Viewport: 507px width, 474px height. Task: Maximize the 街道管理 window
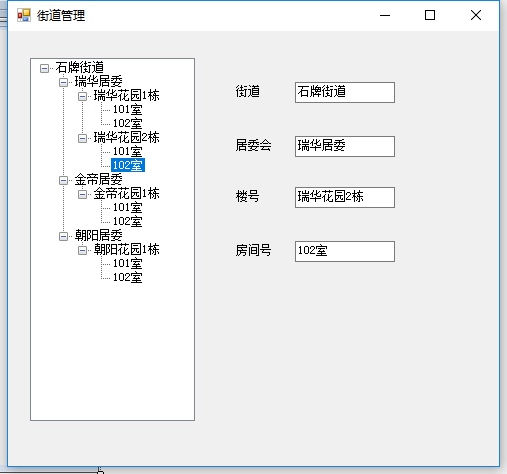point(430,15)
